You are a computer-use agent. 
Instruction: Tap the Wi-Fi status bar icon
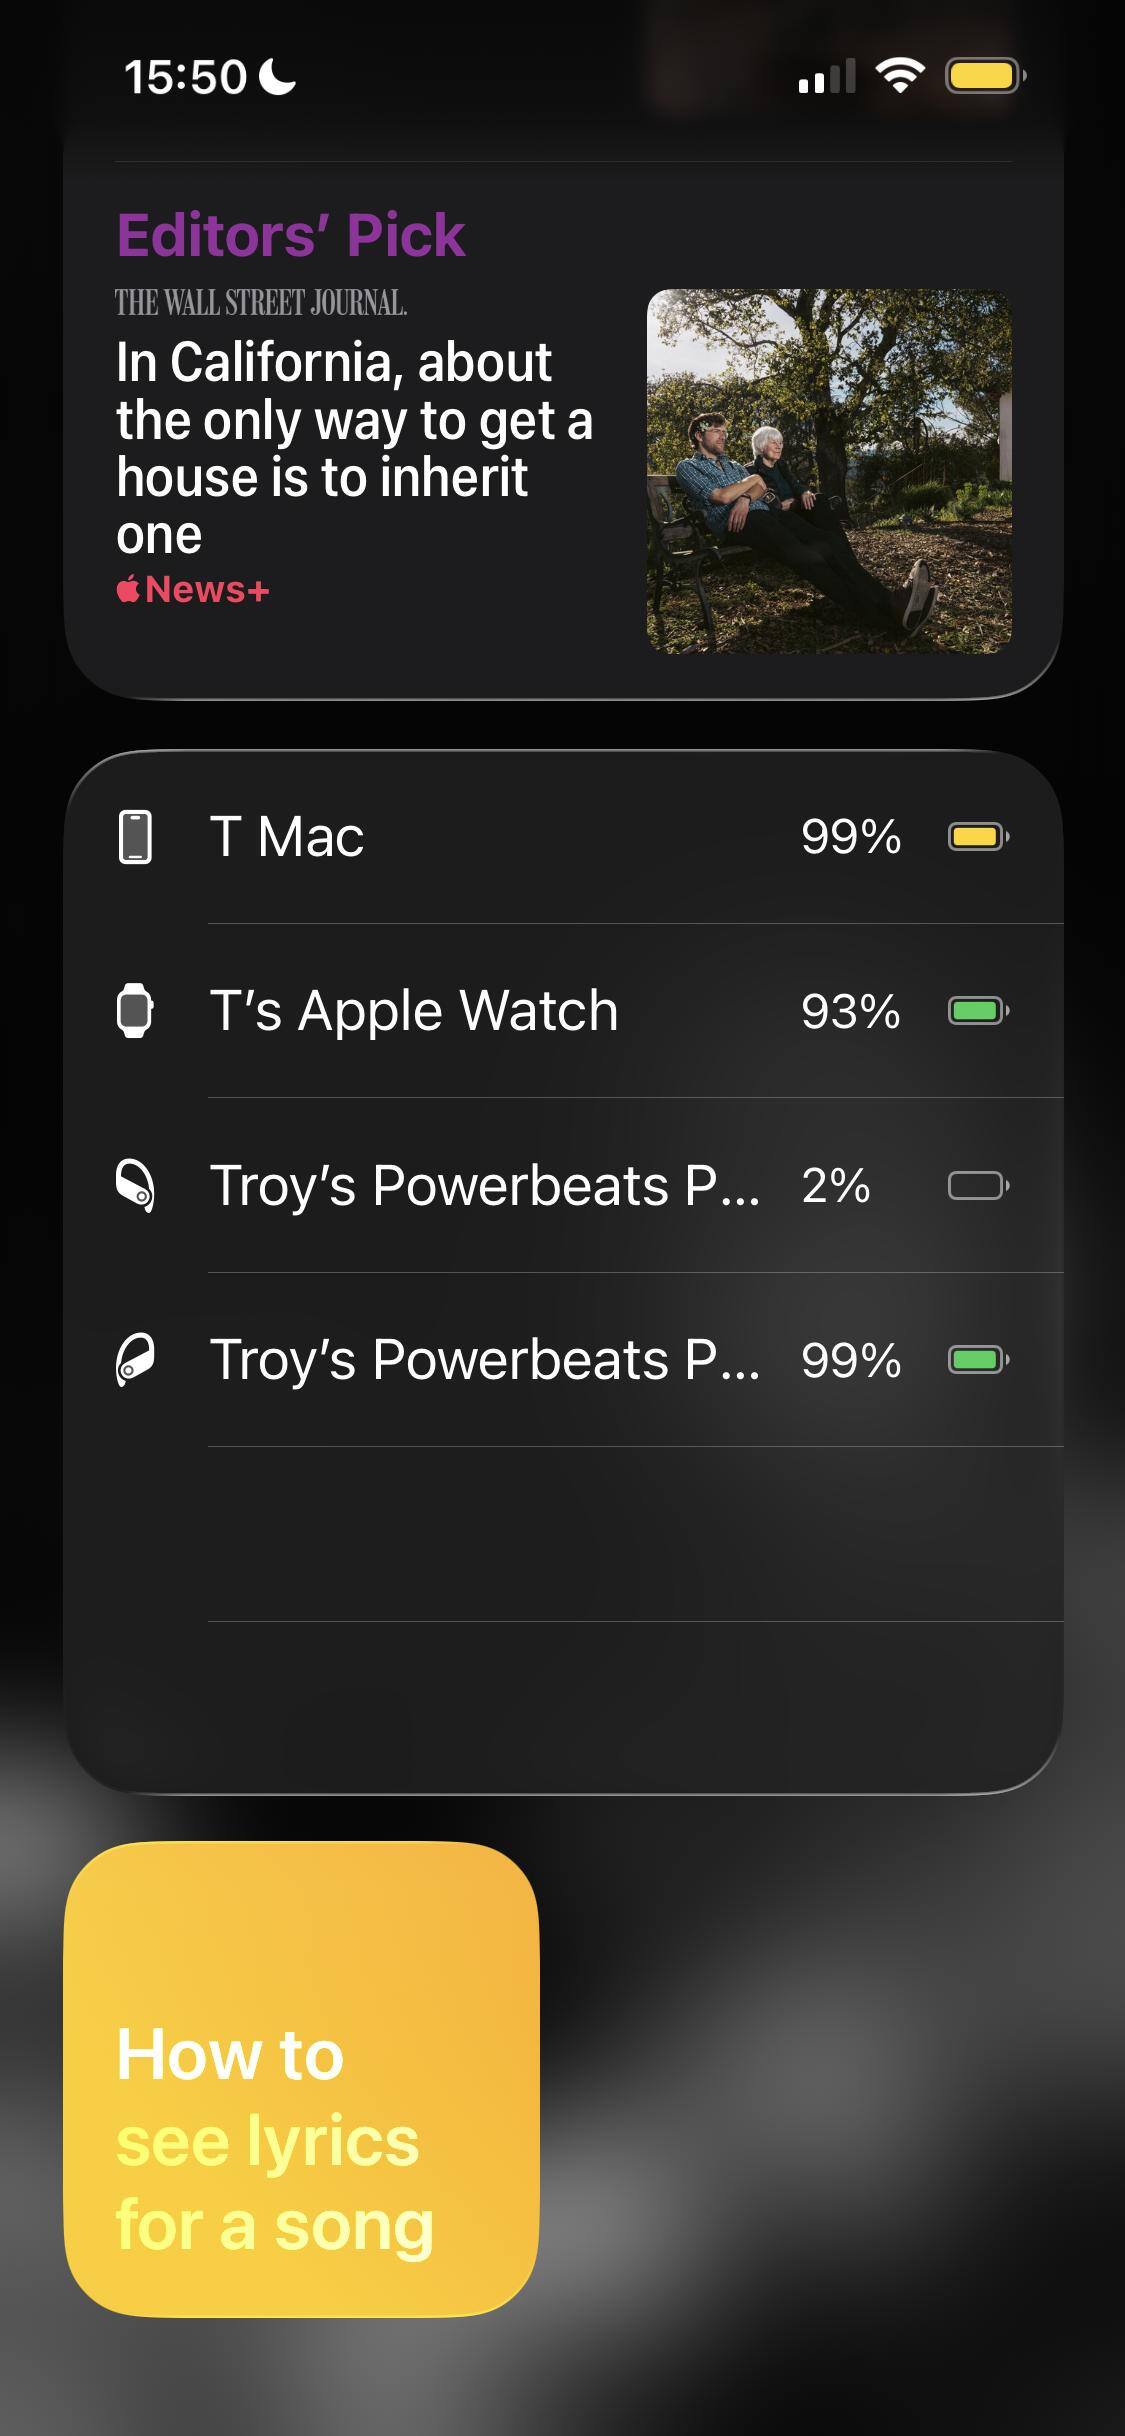[899, 76]
